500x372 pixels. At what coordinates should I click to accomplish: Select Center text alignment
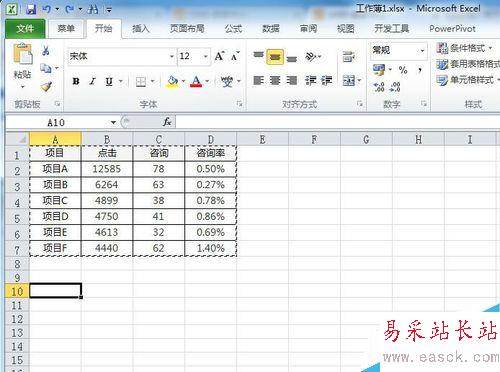click(275, 81)
